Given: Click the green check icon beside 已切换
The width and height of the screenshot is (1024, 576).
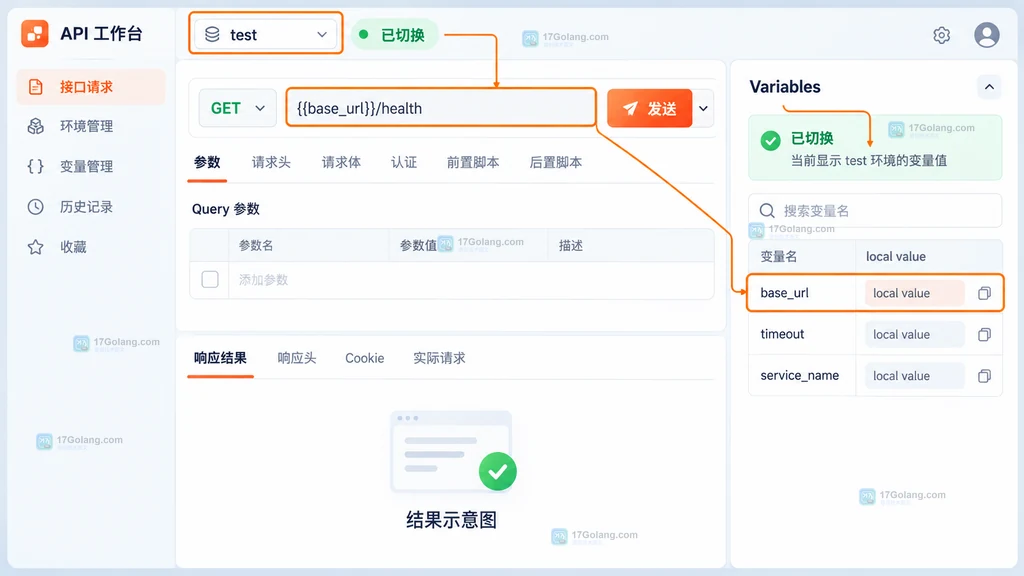Looking at the screenshot, I should click(771, 140).
